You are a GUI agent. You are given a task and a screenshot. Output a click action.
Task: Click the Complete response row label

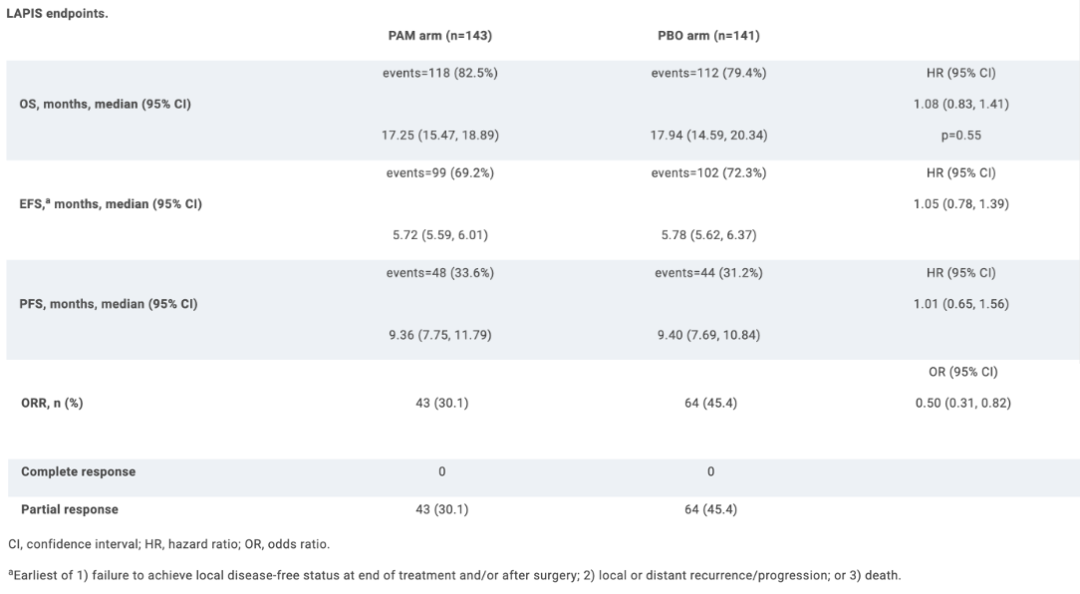tap(79, 472)
